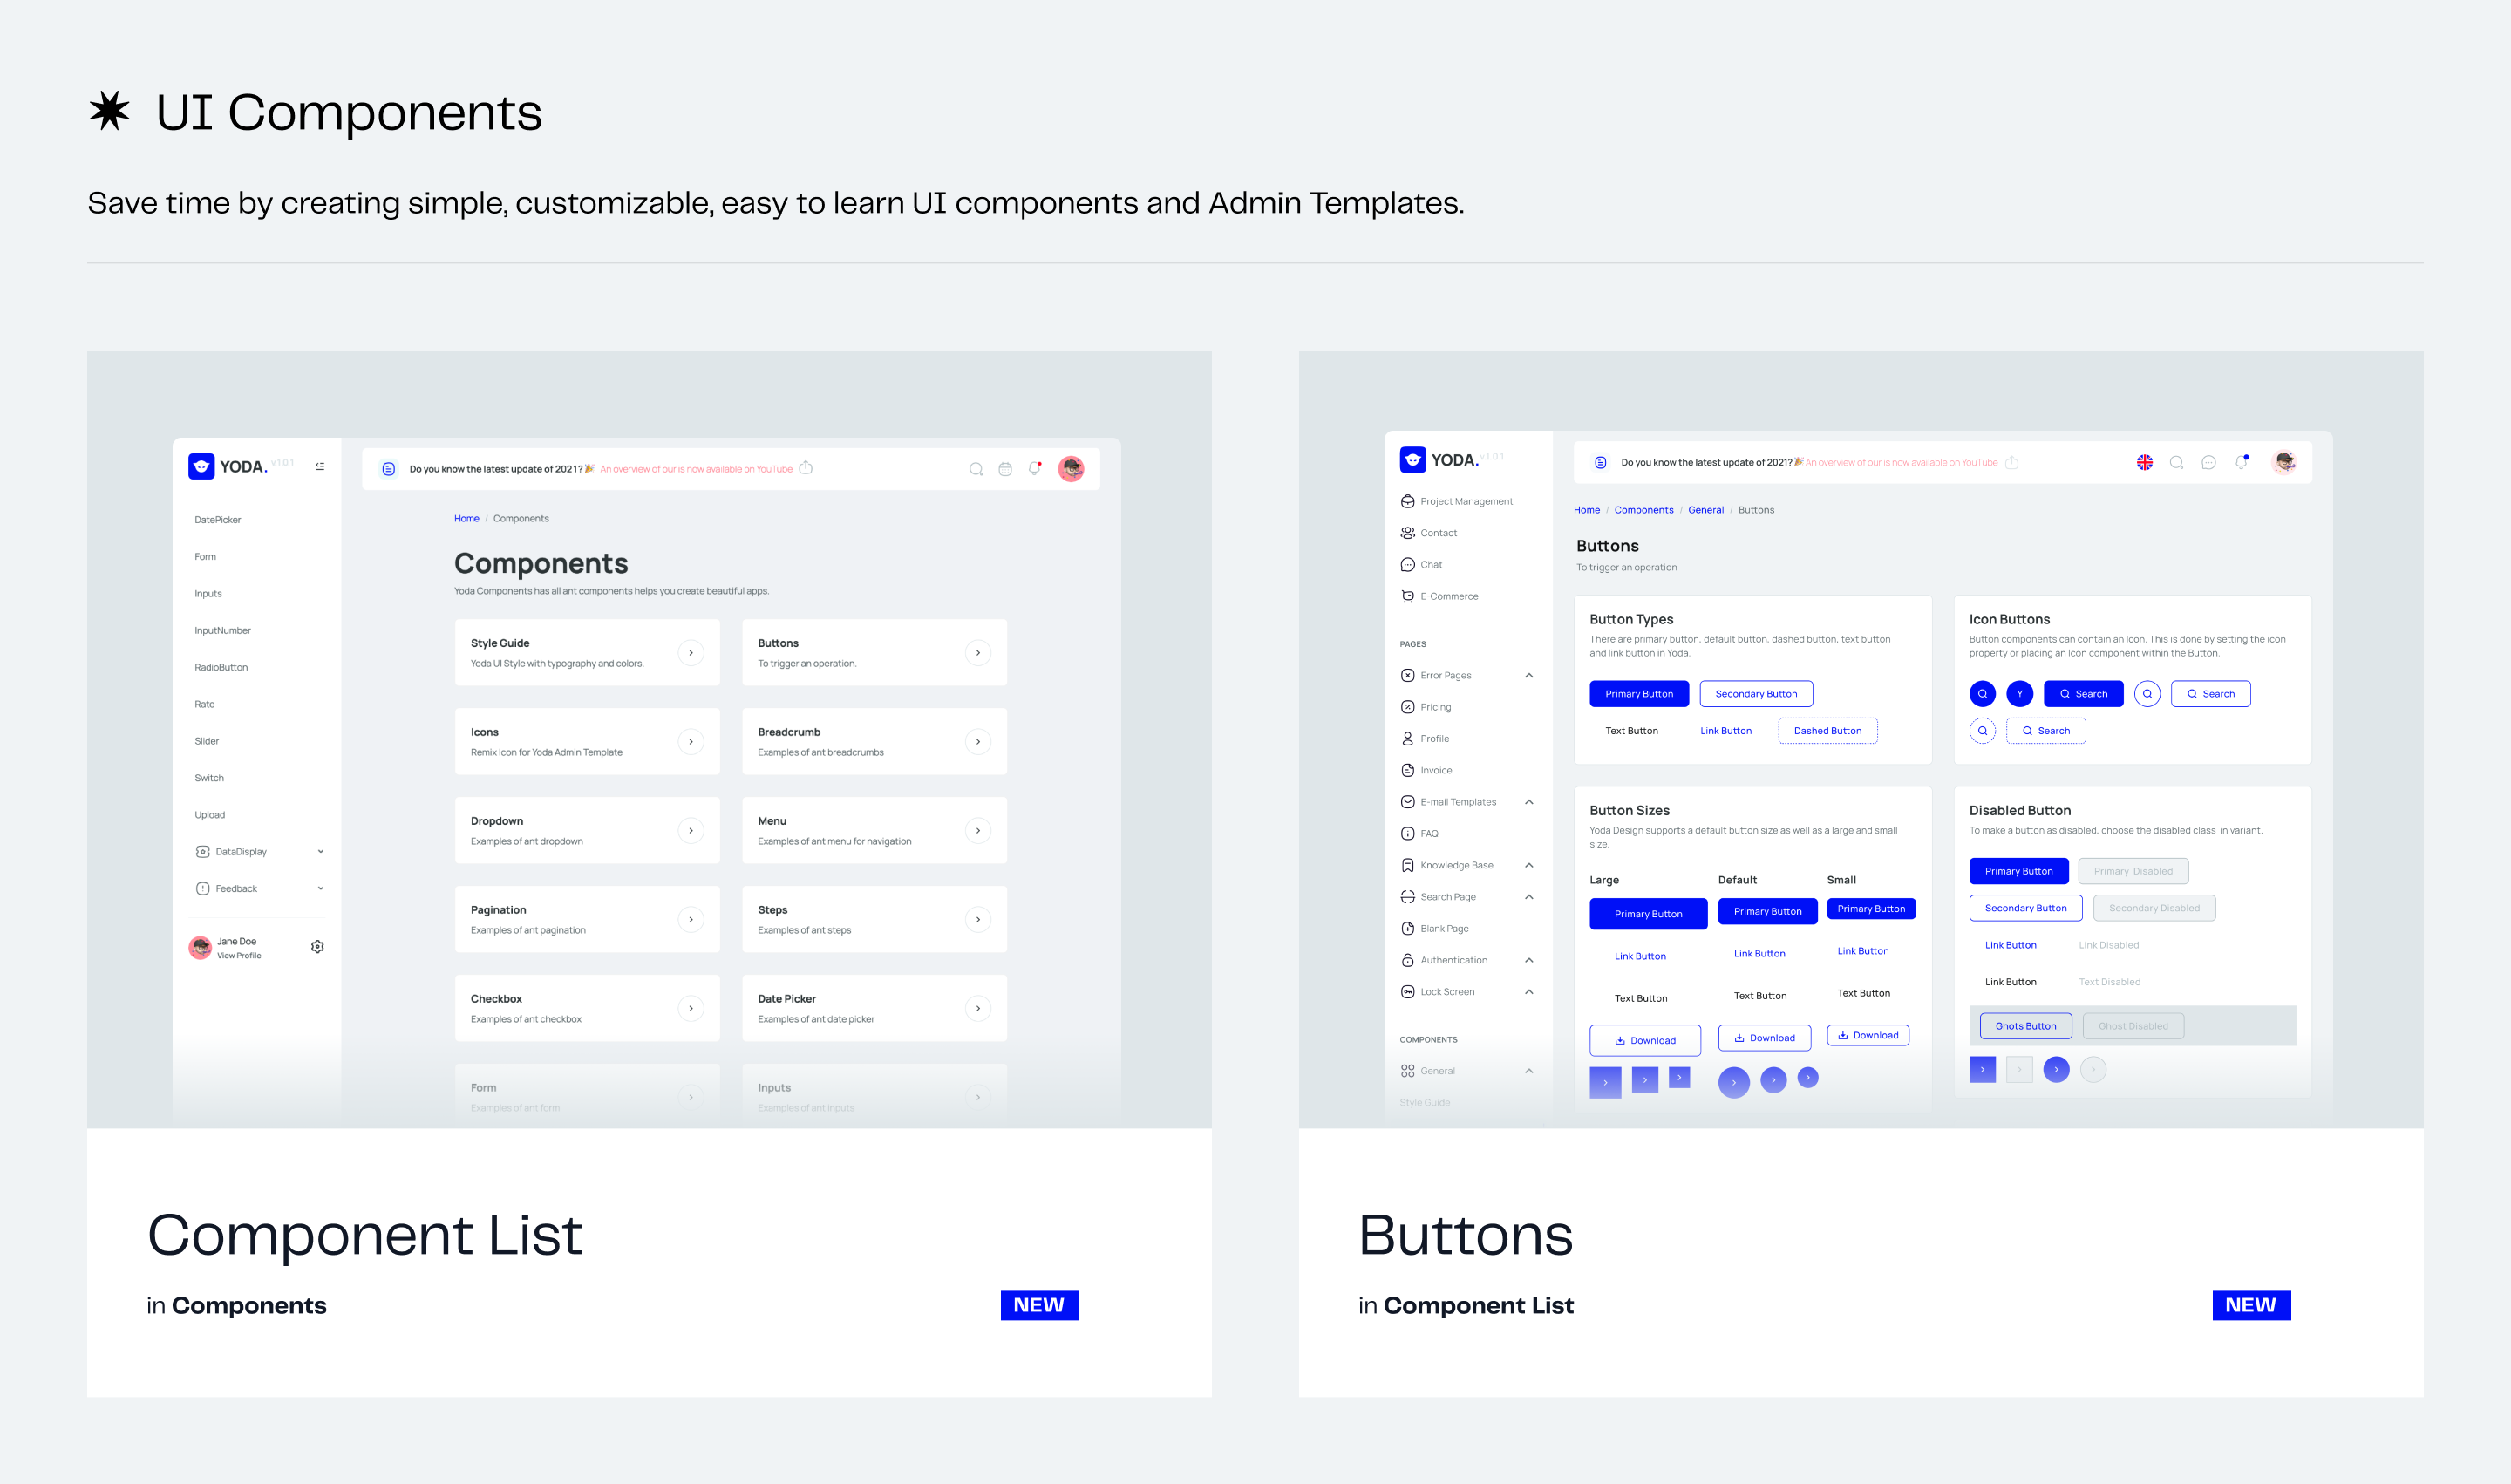Click View Profile under Jane Doe

[239, 956]
